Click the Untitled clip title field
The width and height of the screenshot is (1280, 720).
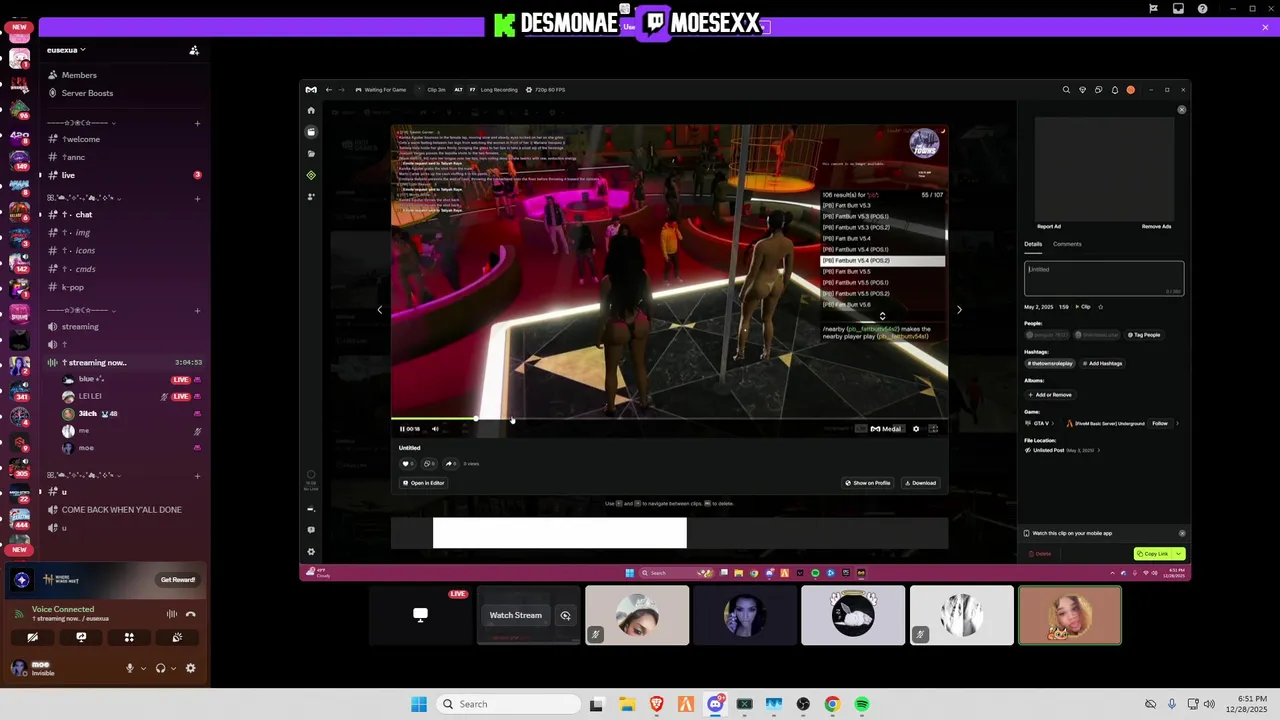point(1104,279)
